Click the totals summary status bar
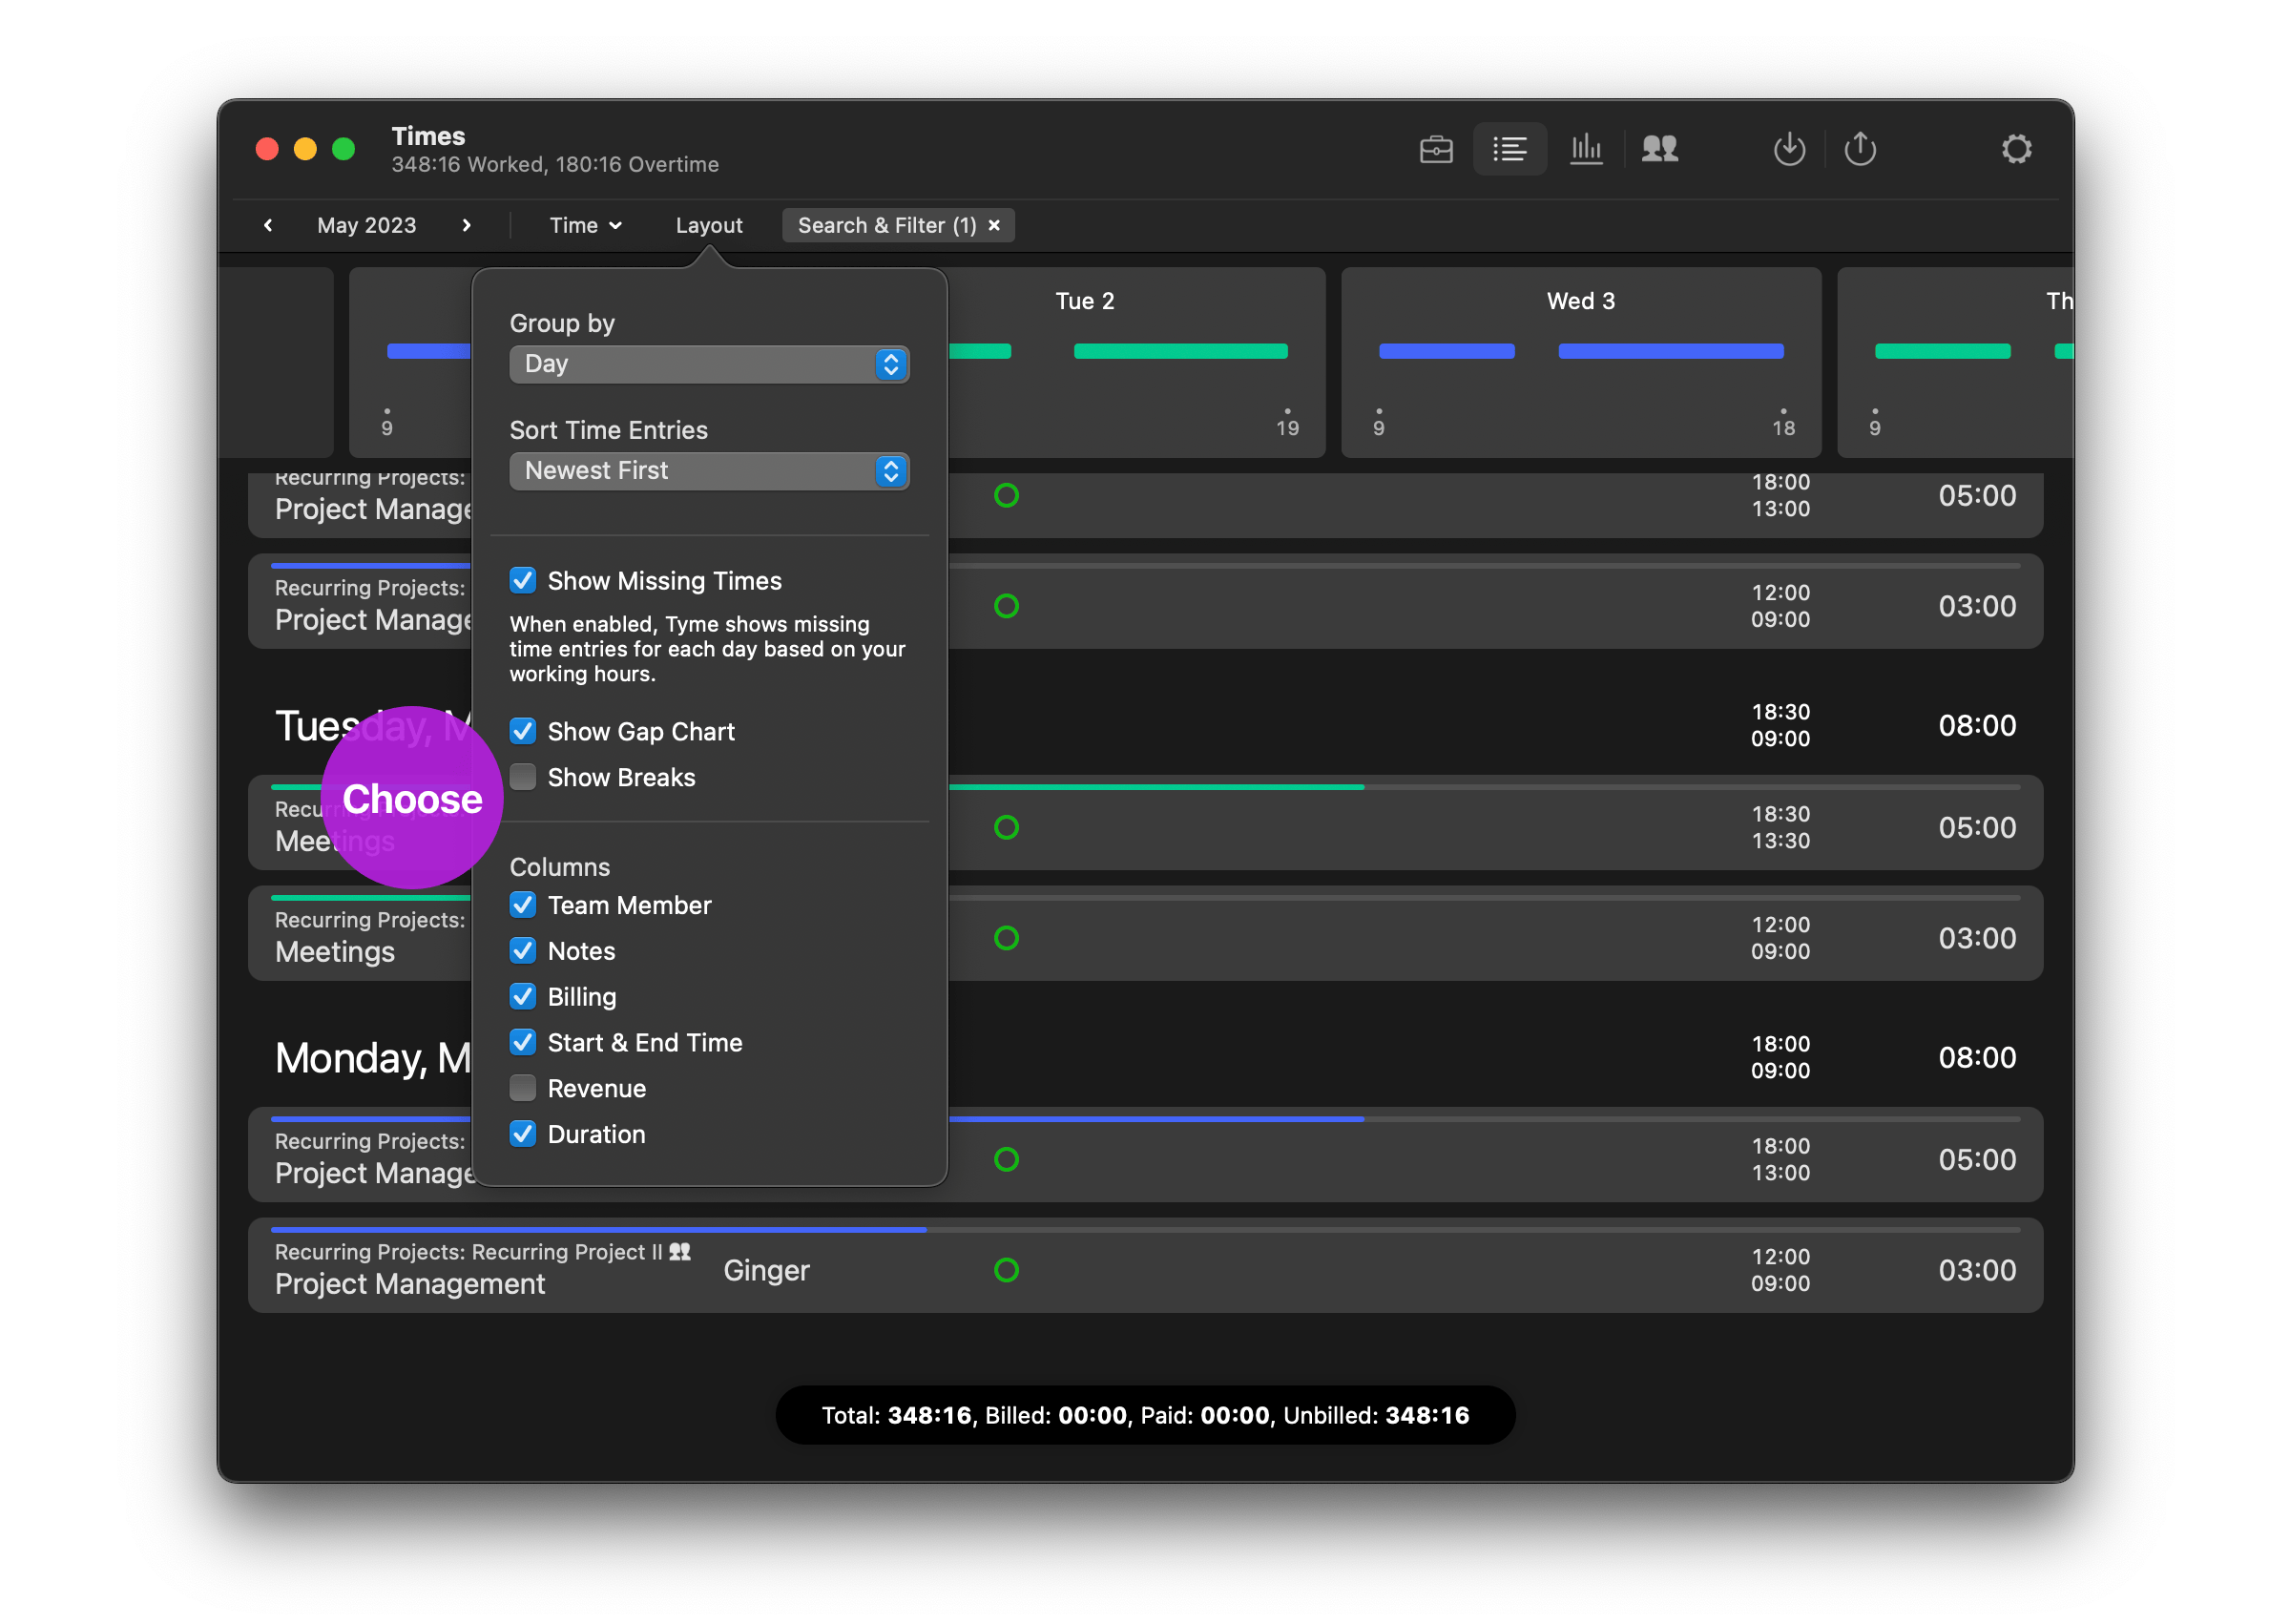 point(1145,1416)
